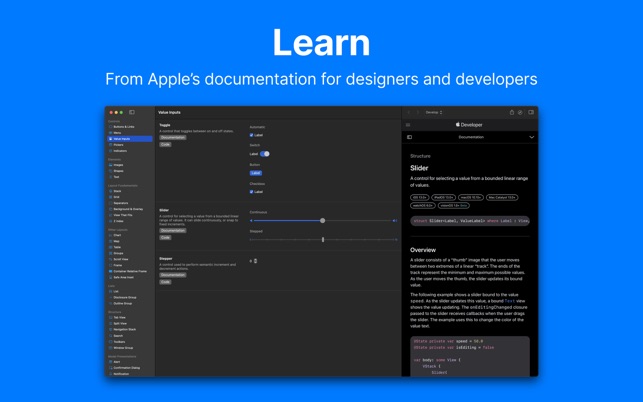
Task: Go back with the left arrow in the browser
Action: click(x=408, y=112)
